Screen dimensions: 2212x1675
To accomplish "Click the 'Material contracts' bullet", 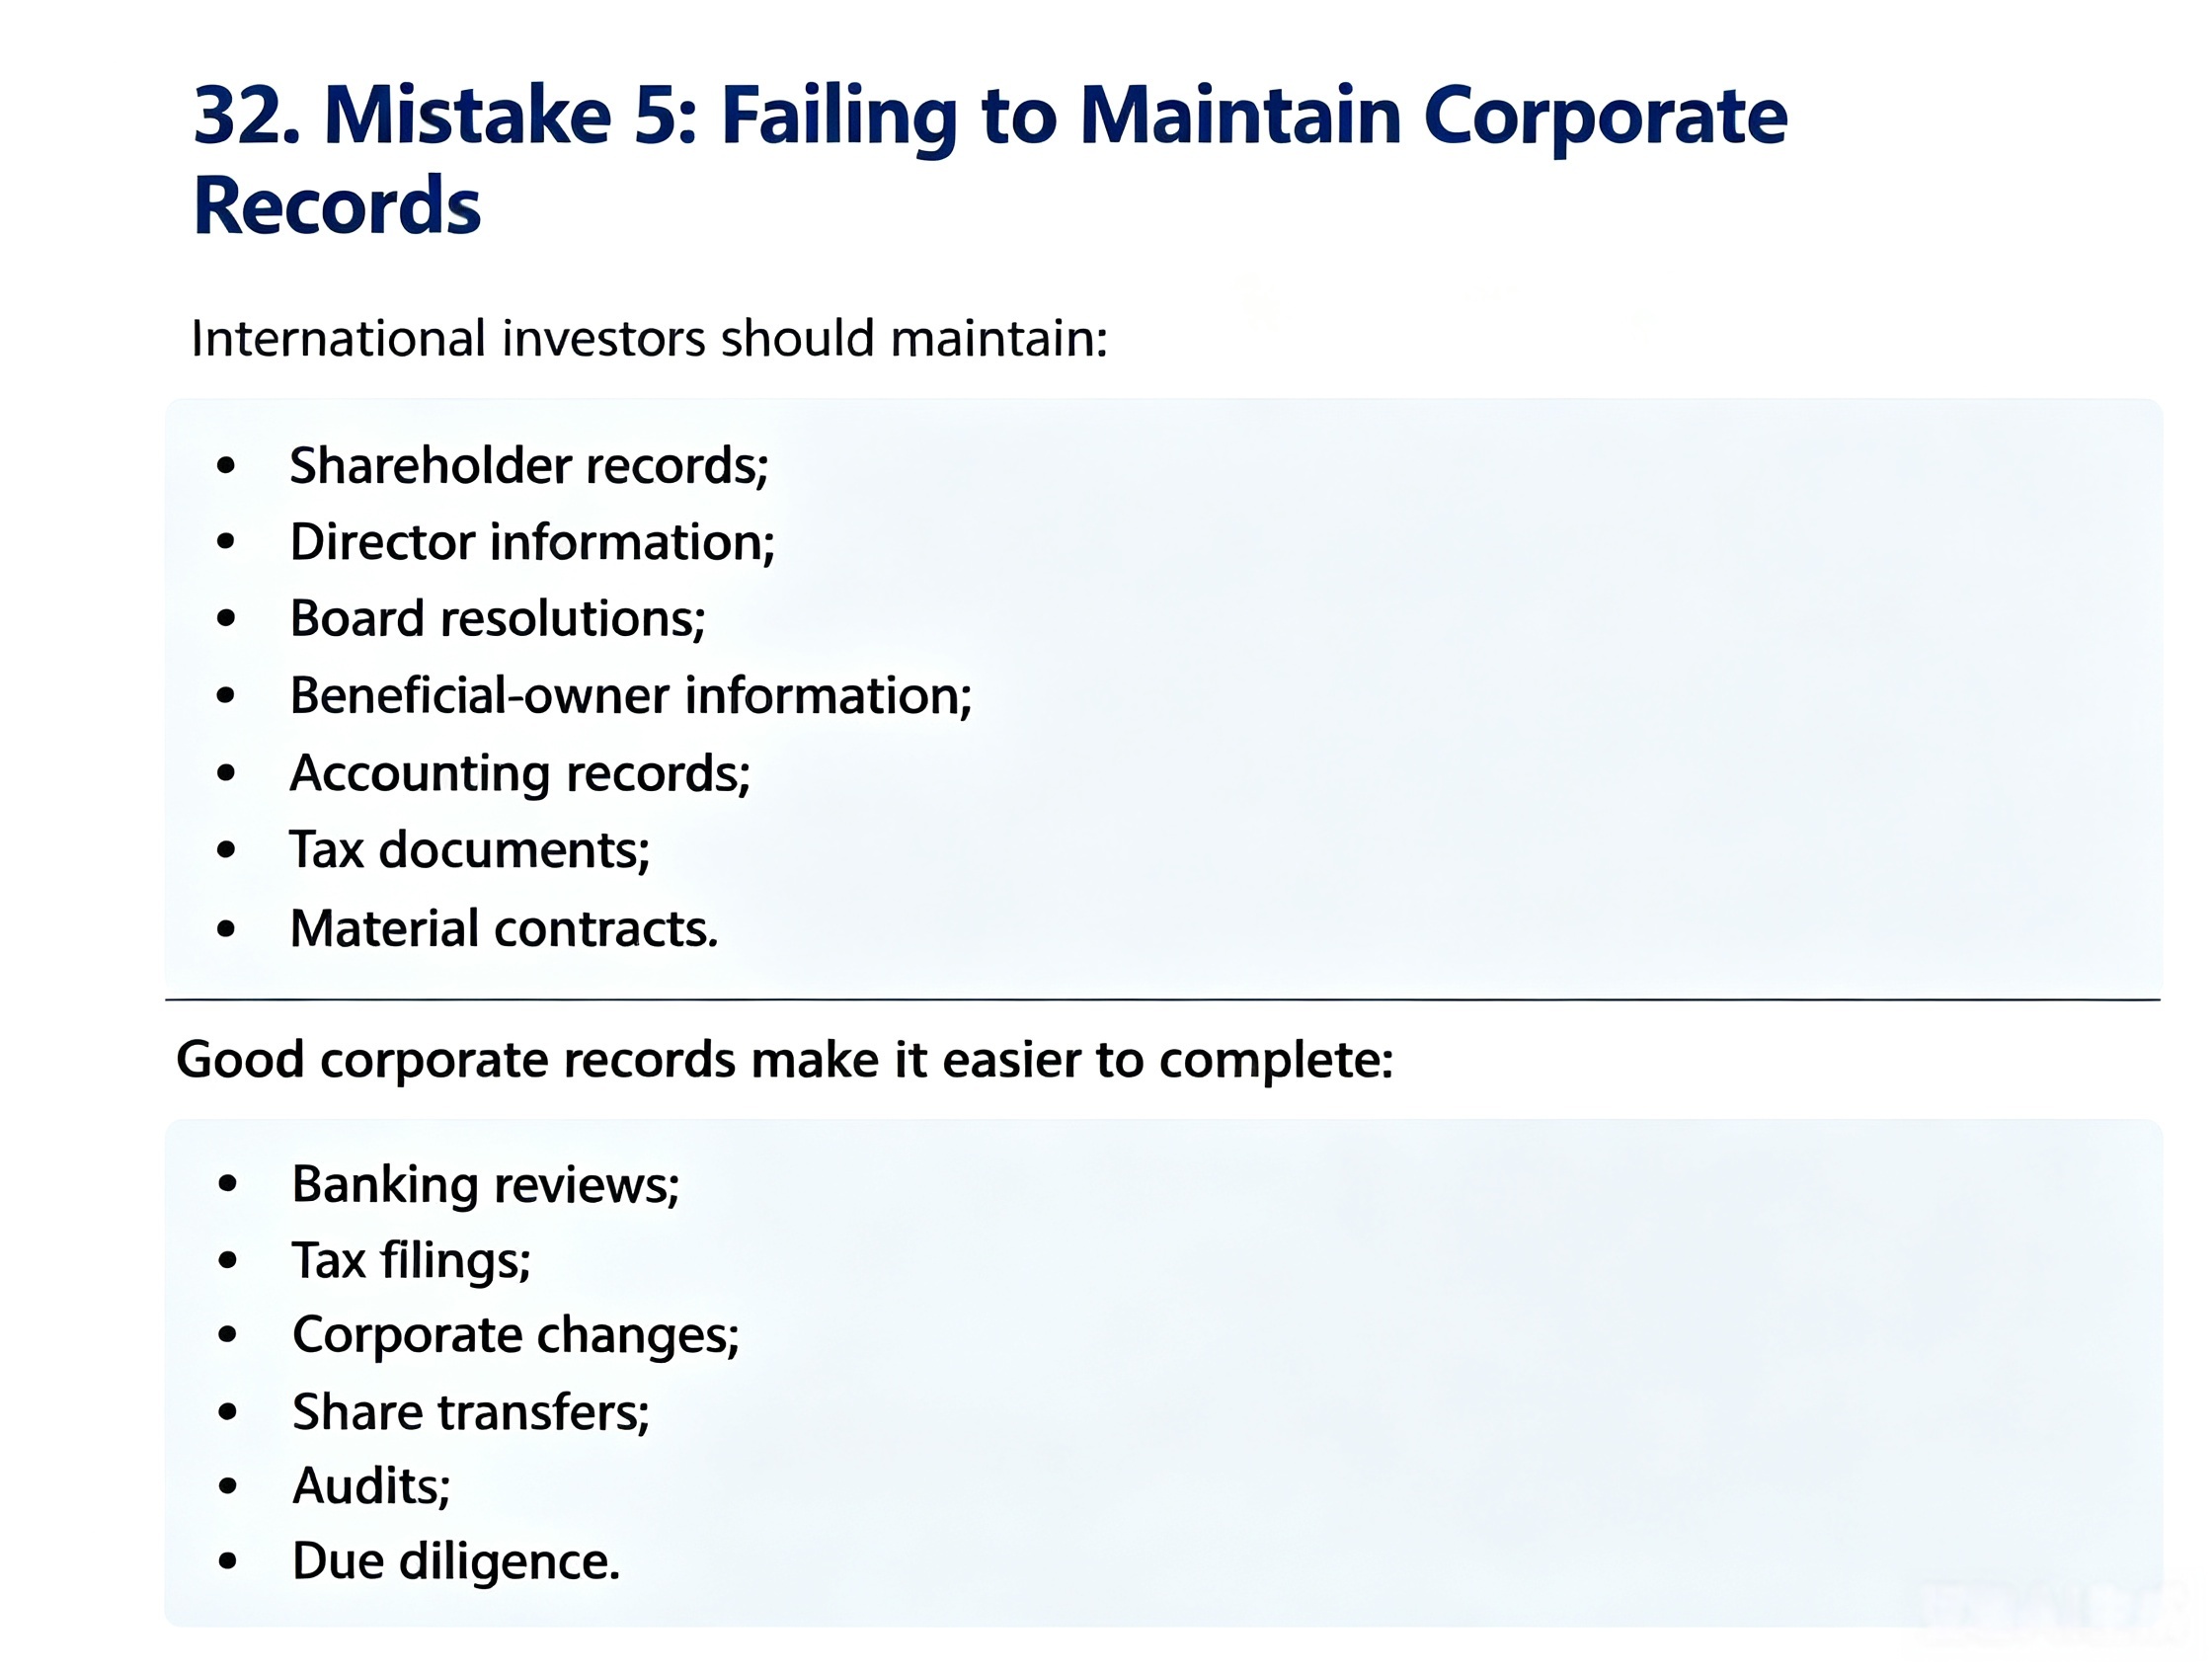I will point(504,929).
